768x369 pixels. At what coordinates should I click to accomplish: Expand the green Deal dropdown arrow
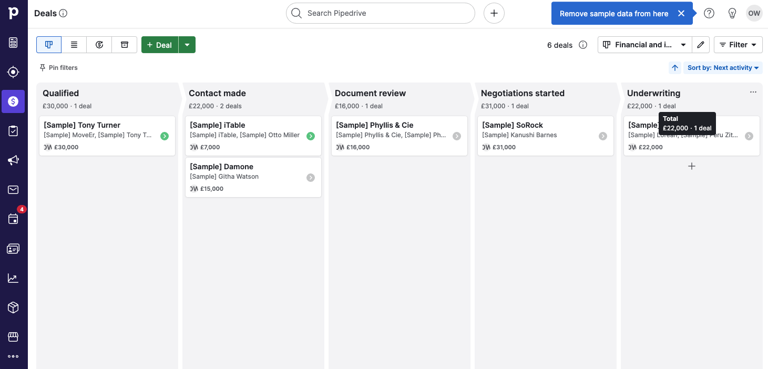[187, 45]
